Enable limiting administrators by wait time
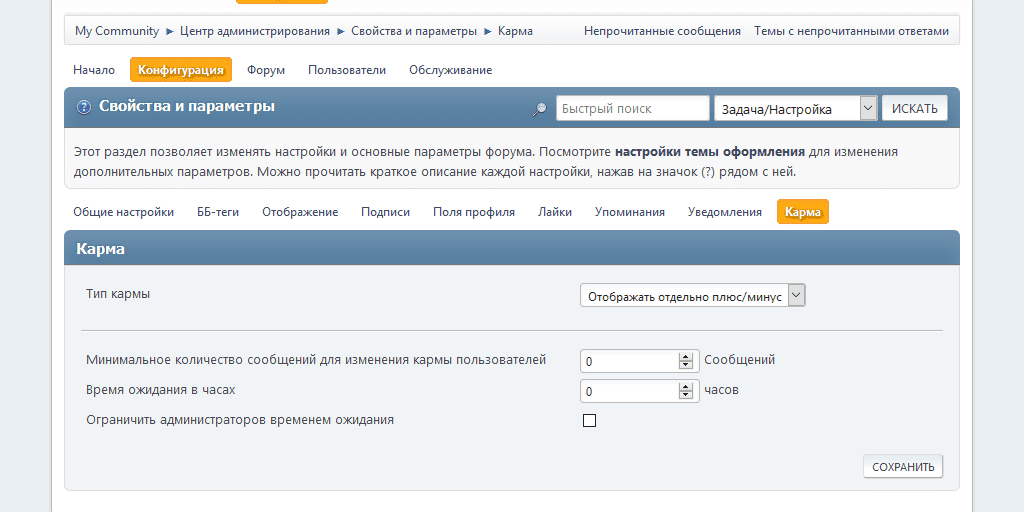The height and width of the screenshot is (512, 1024). 589,421
